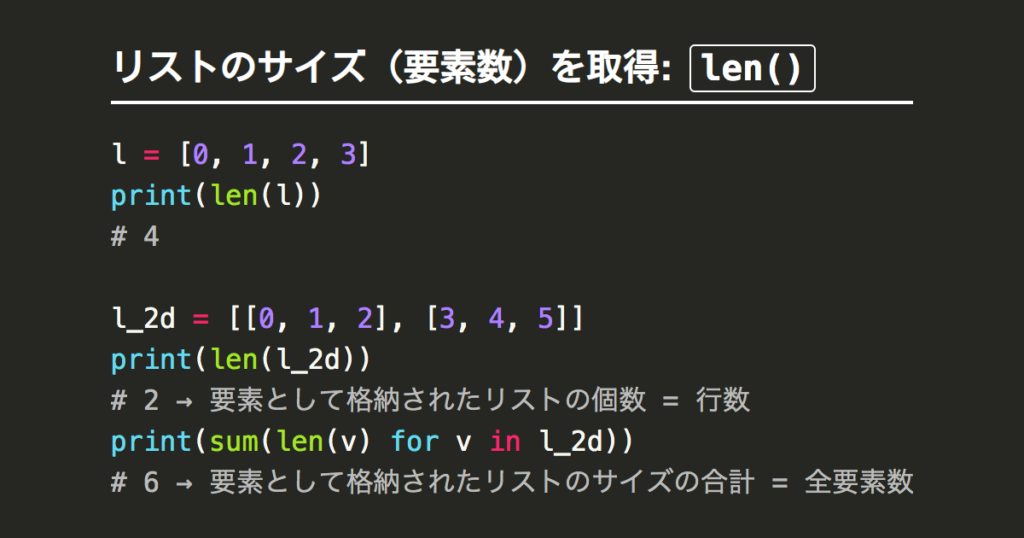The width and height of the screenshot is (1024, 538).
Task: Click the comment text 全要素数
Action: tap(859, 482)
